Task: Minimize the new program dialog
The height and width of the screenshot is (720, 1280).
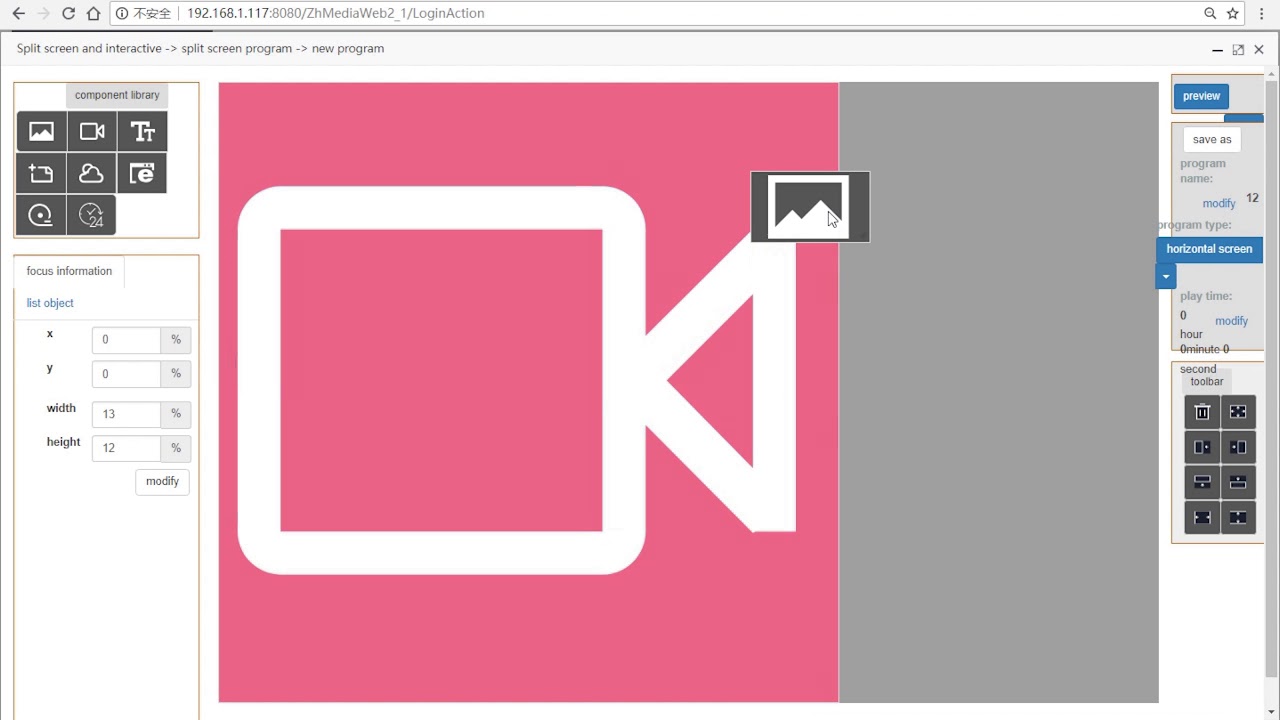Action: click(1217, 50)
